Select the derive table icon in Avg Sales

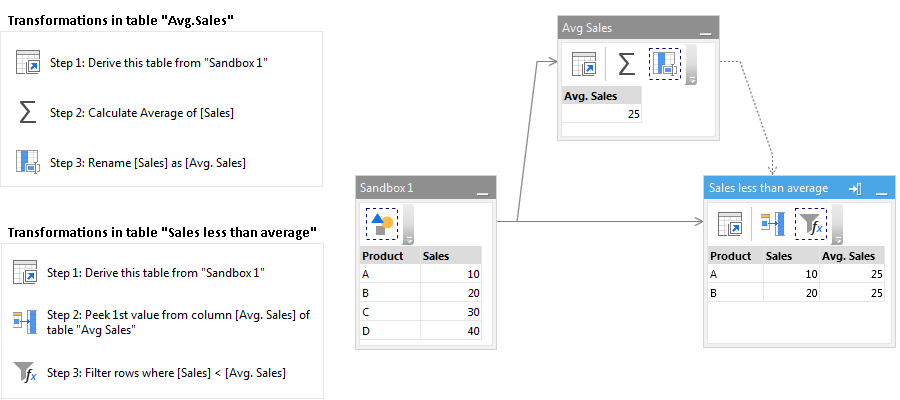pyautogui.click(x=584, y=64)
